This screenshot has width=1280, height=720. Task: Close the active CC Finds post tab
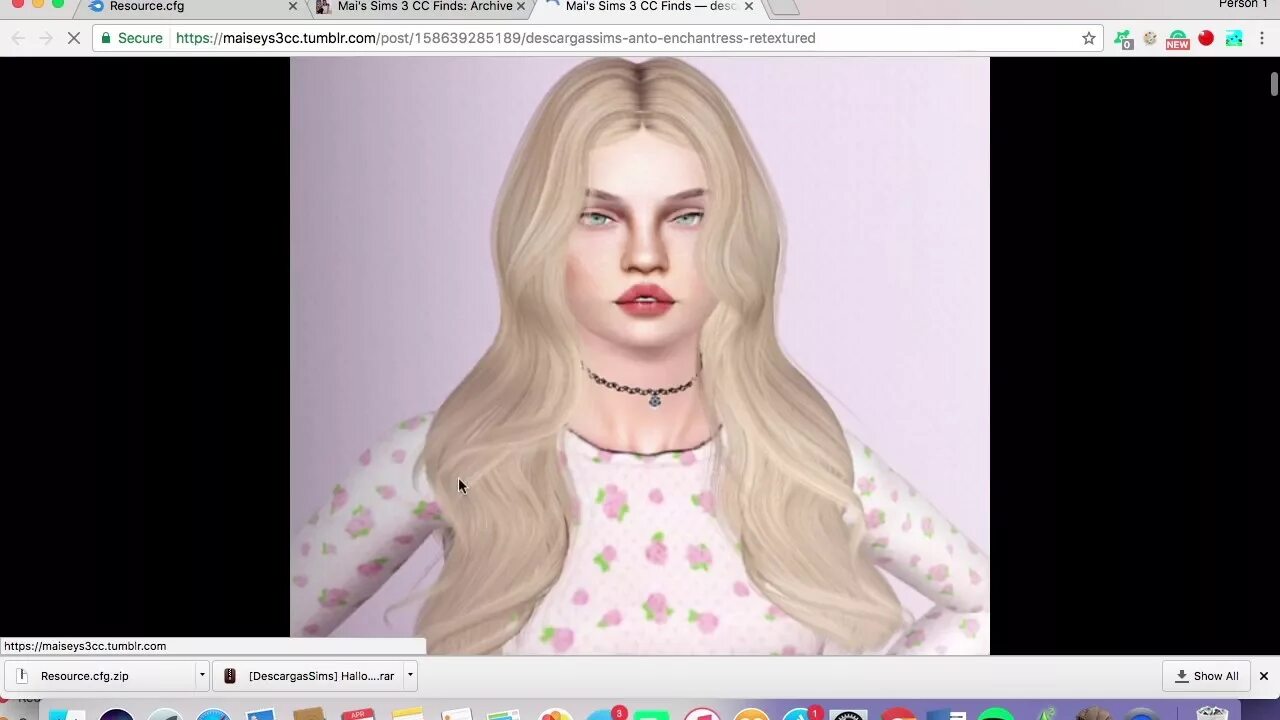(x=749, y=6)
